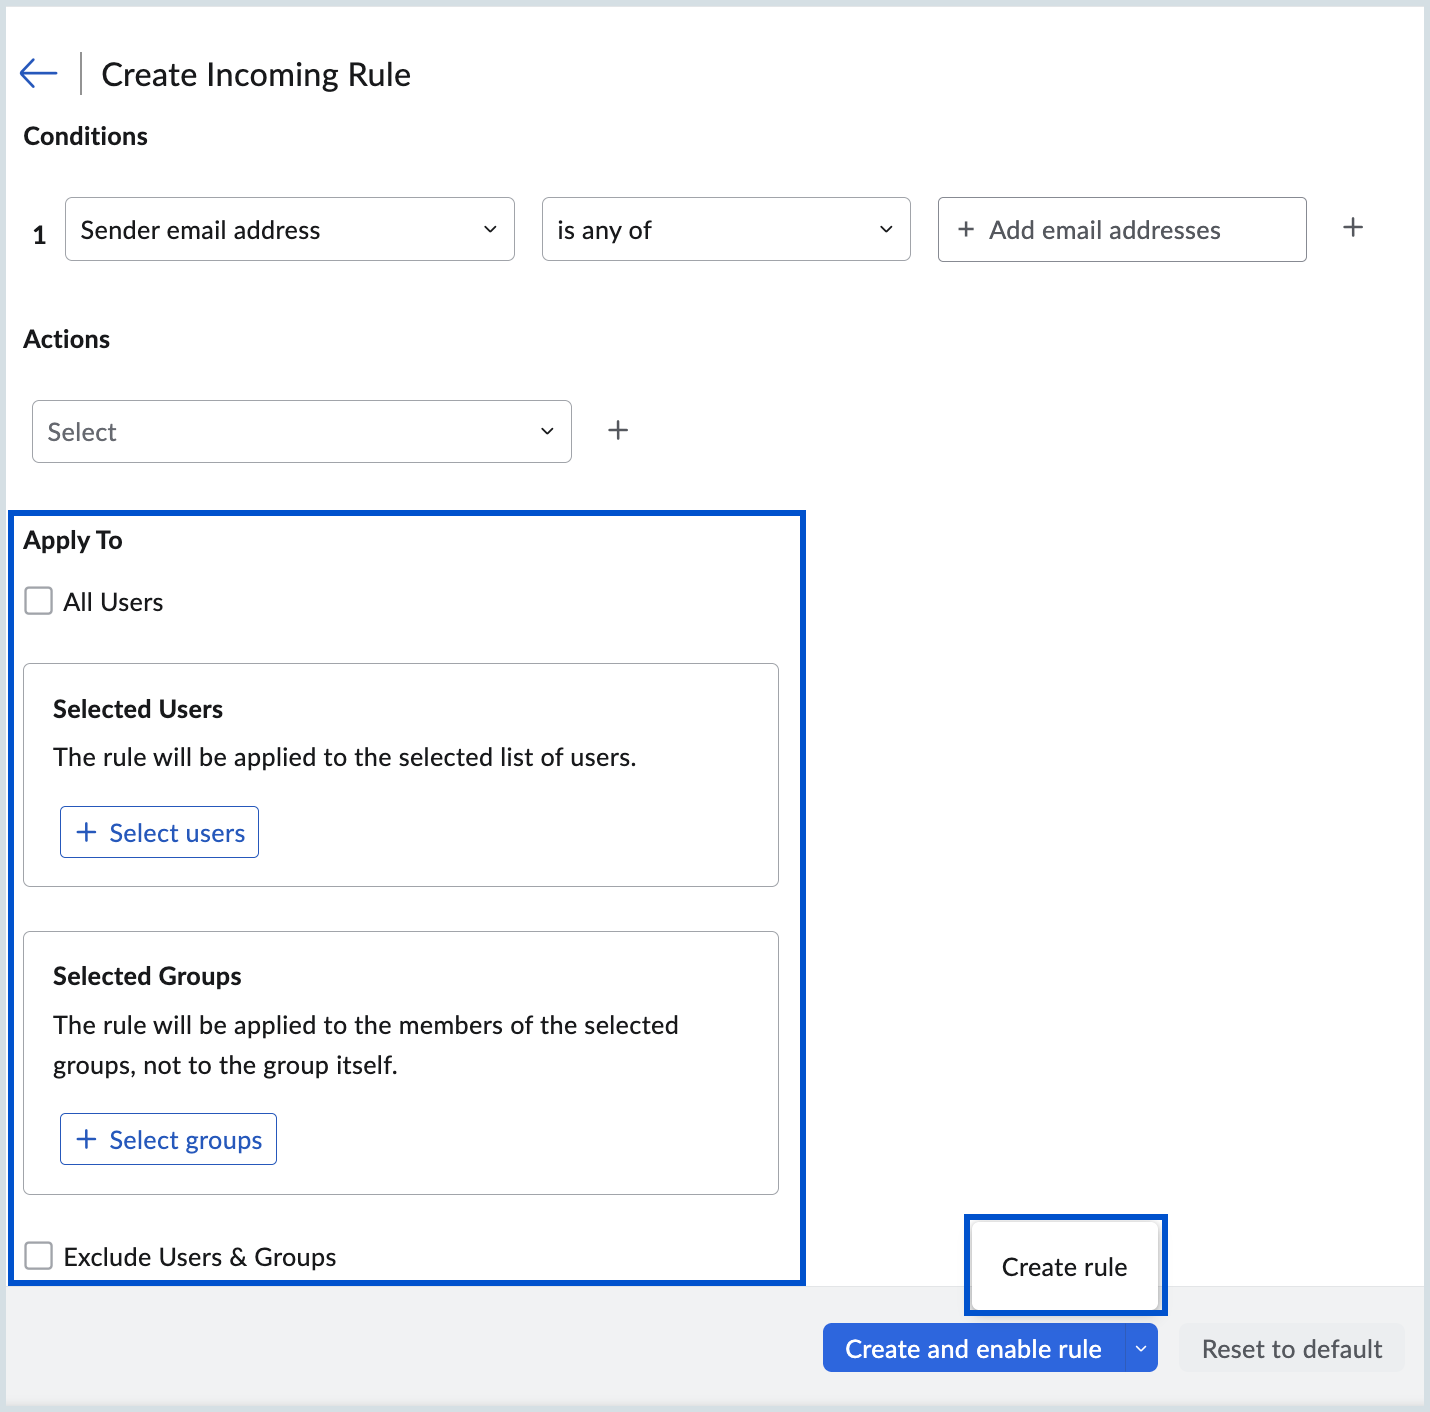Click the All Users label text
Image resolution: width=1430 pixels, height=1412 pixels.
[113, 602]
